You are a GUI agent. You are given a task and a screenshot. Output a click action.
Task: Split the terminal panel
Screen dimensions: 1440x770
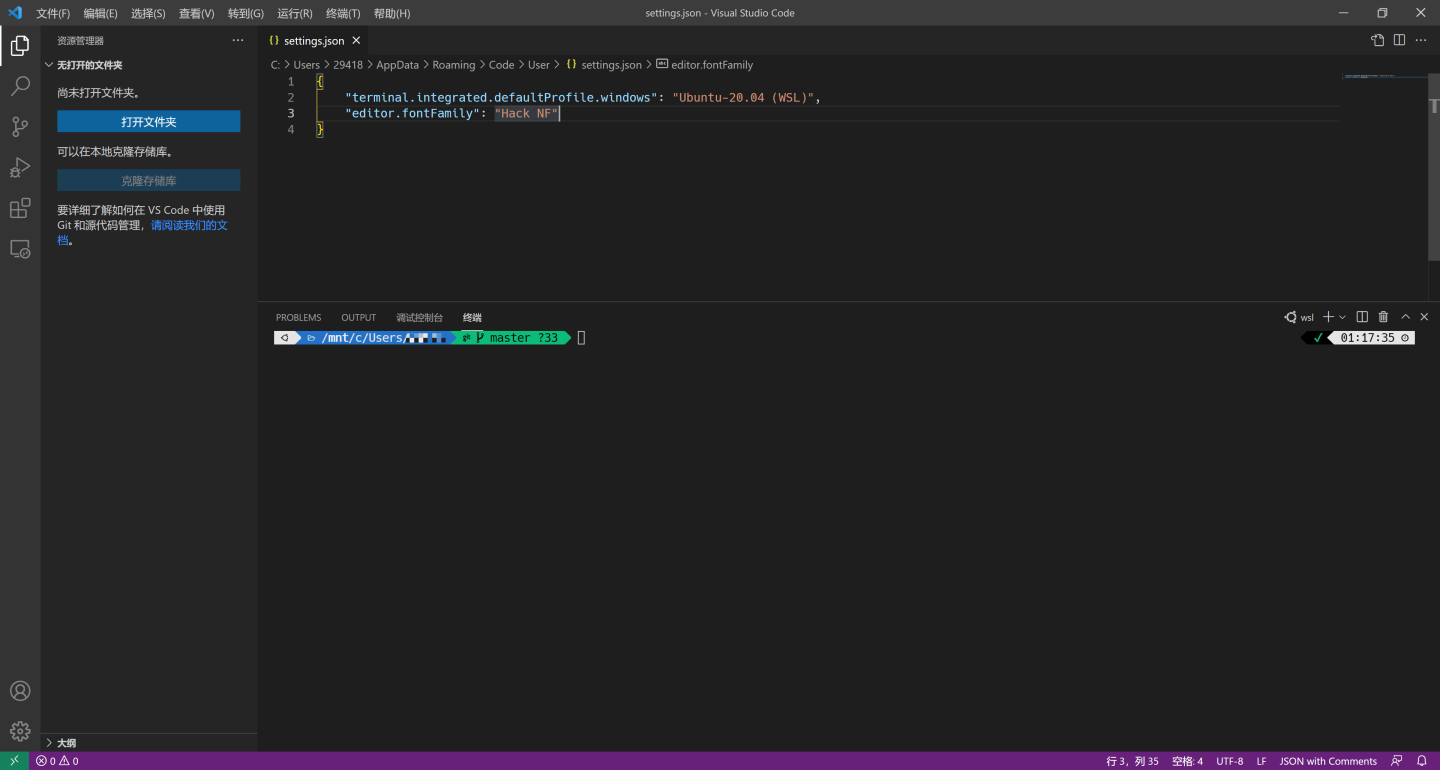click(1361, 316)
